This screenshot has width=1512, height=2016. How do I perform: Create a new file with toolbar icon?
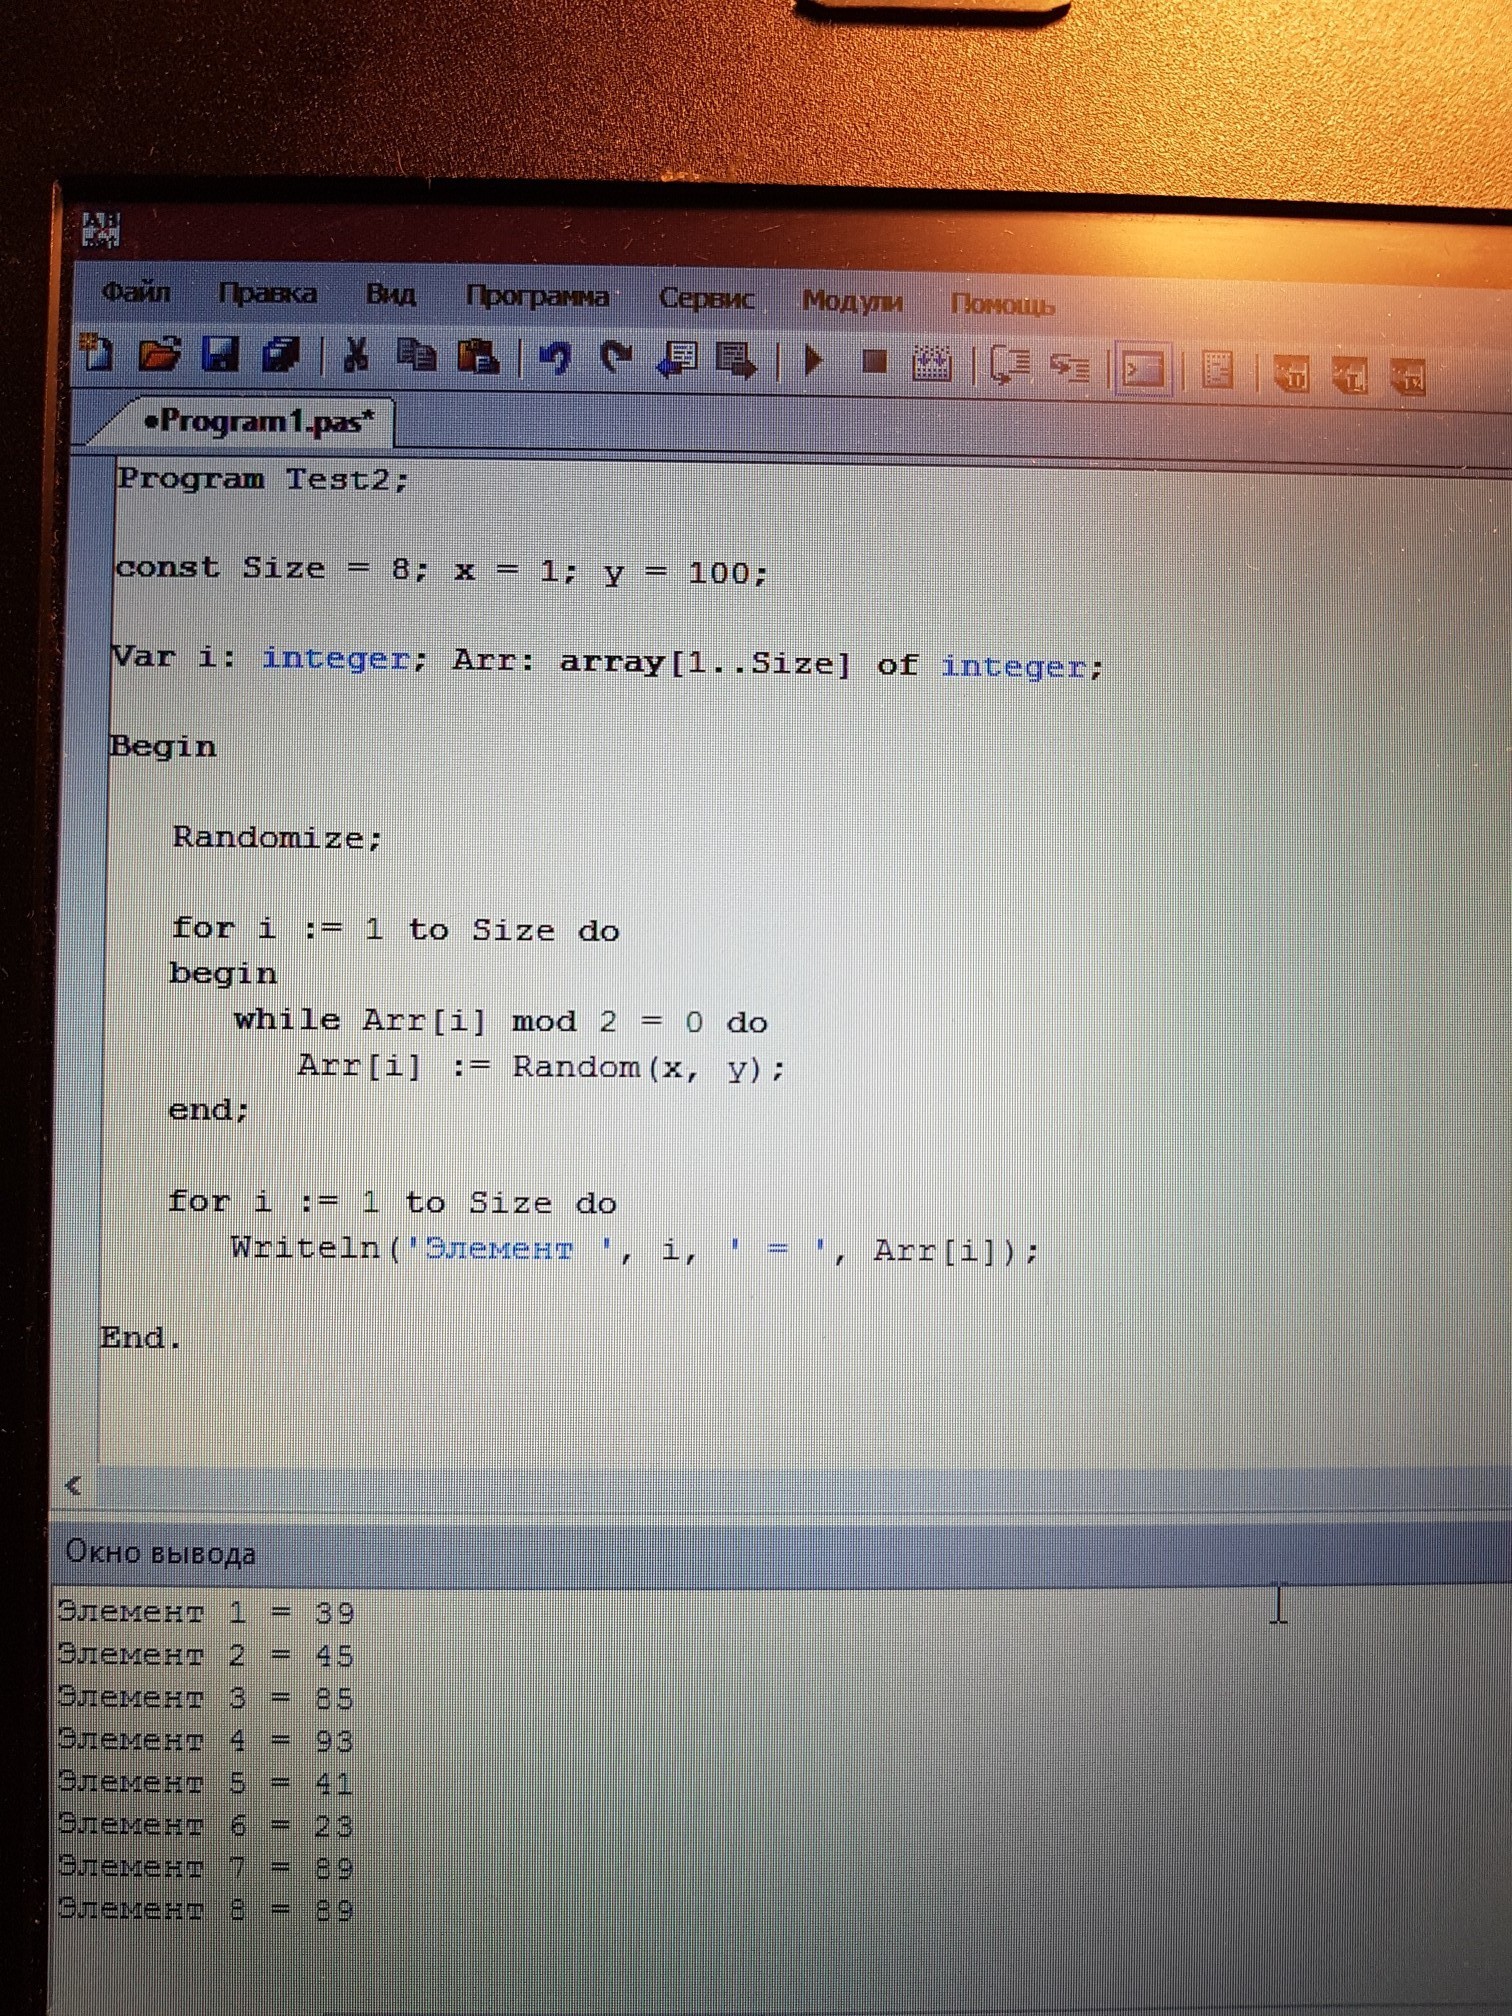tap(97, 353)
